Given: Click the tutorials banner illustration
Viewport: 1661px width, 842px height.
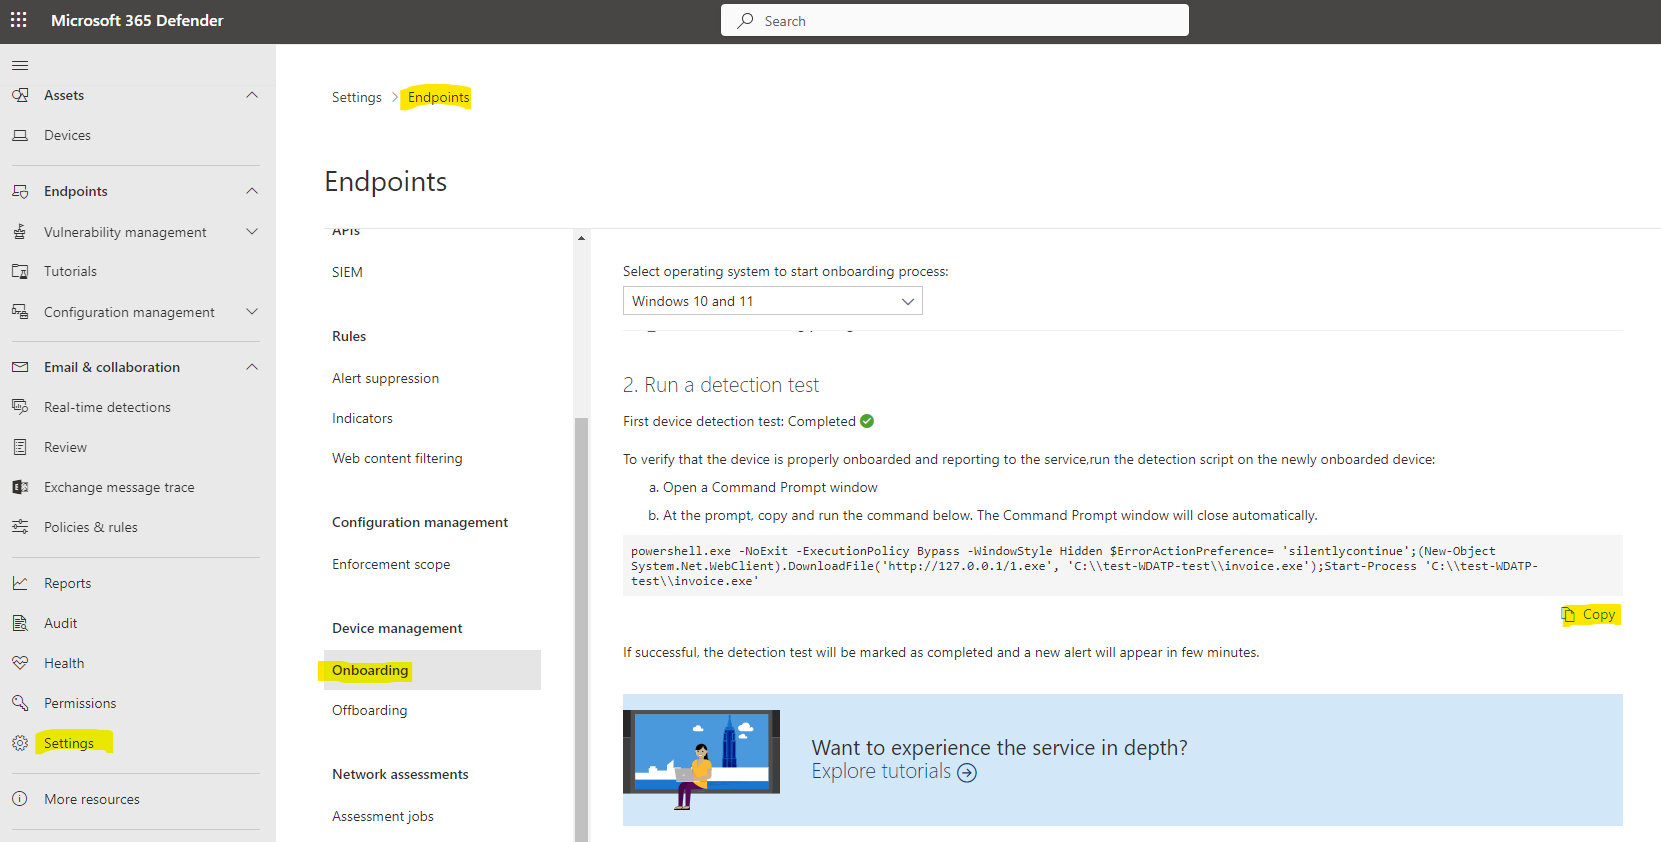Looking at the screenshot, I should click(x=701, y=759).
